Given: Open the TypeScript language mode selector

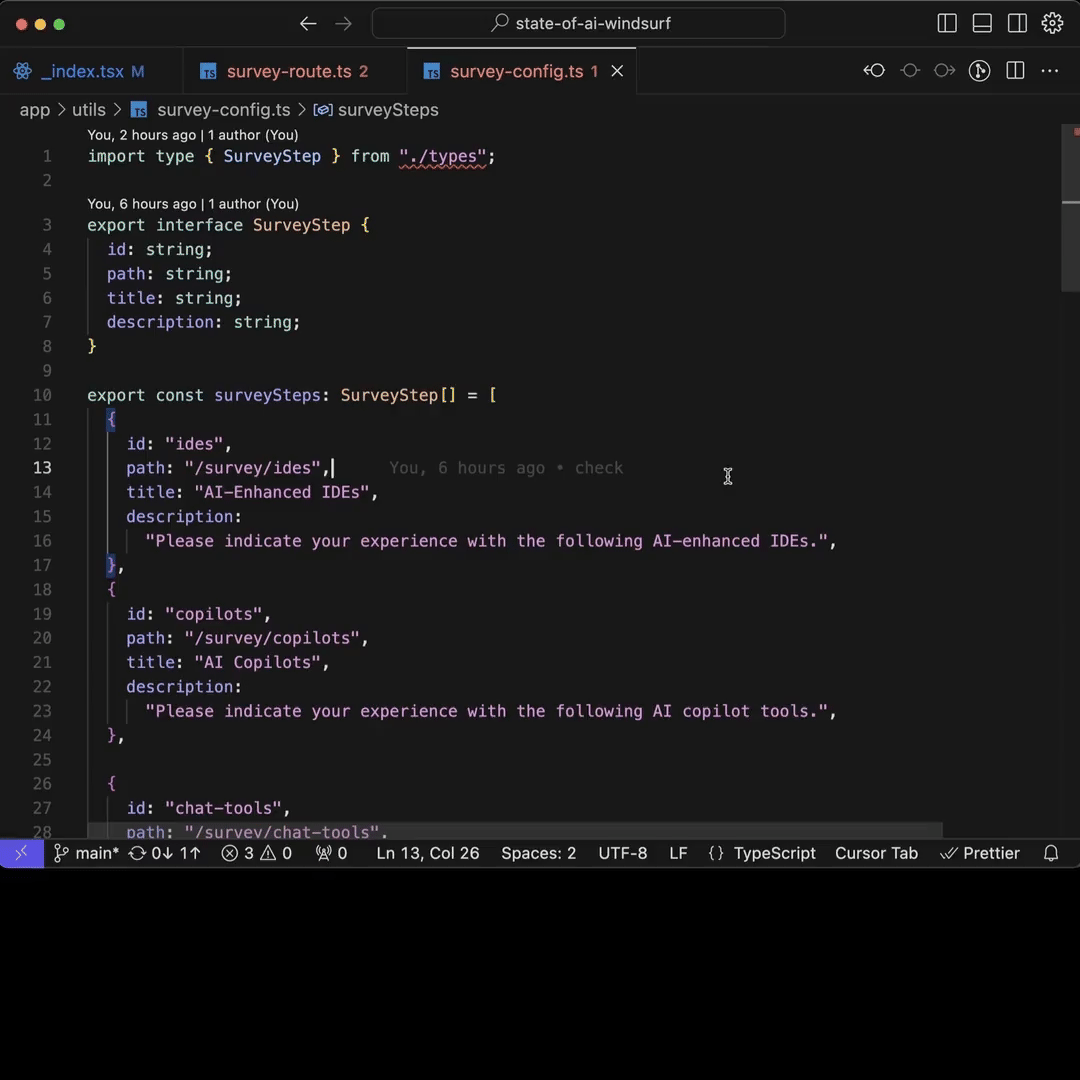Looking at the screenshot, I should click(774, 853).
